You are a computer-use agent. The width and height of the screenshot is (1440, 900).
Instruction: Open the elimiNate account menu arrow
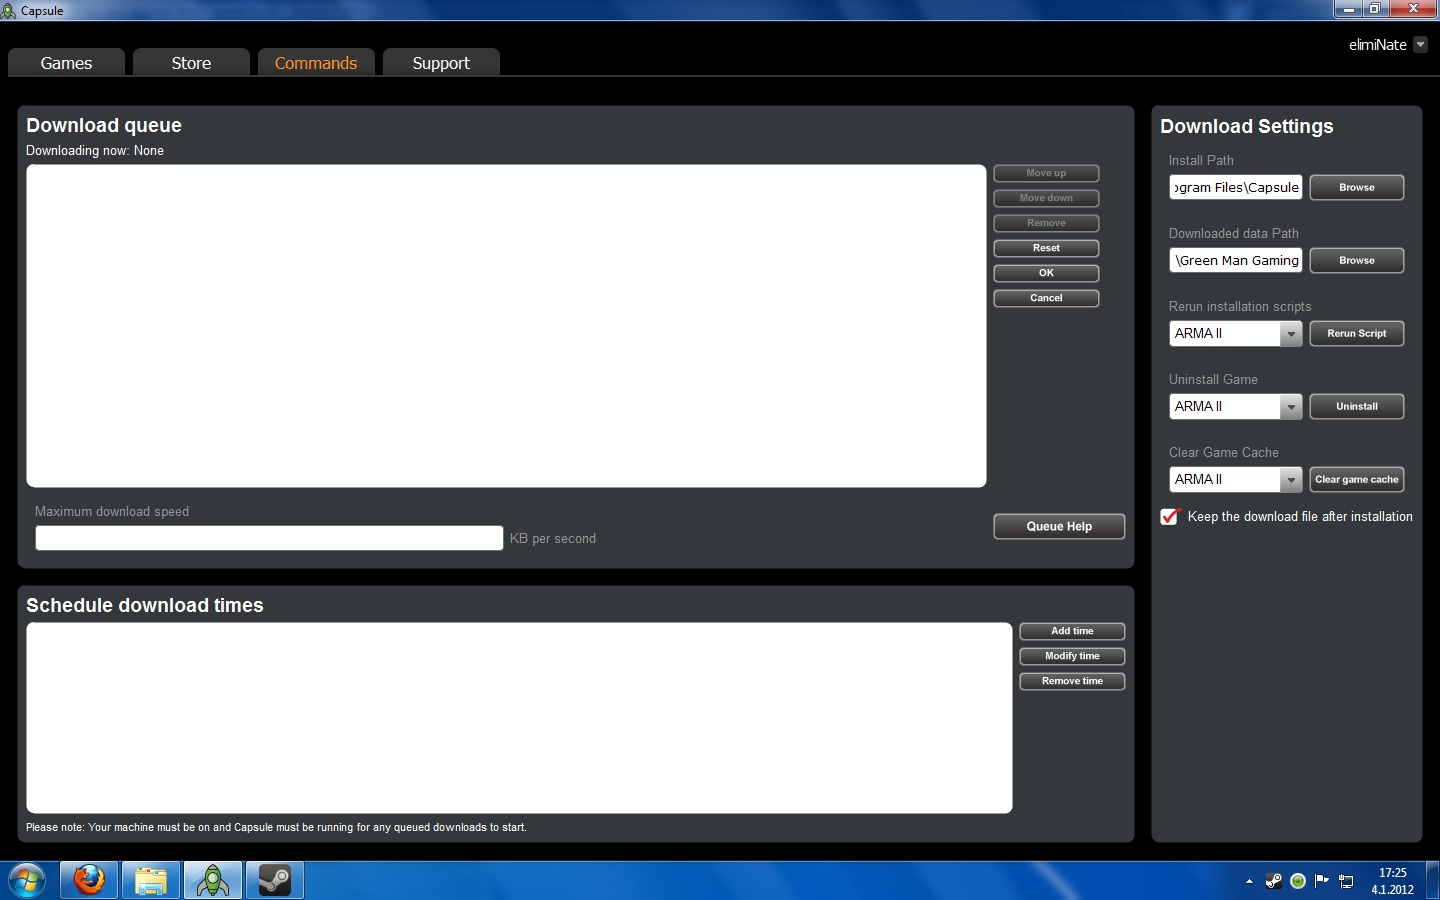coord(1420,45)
